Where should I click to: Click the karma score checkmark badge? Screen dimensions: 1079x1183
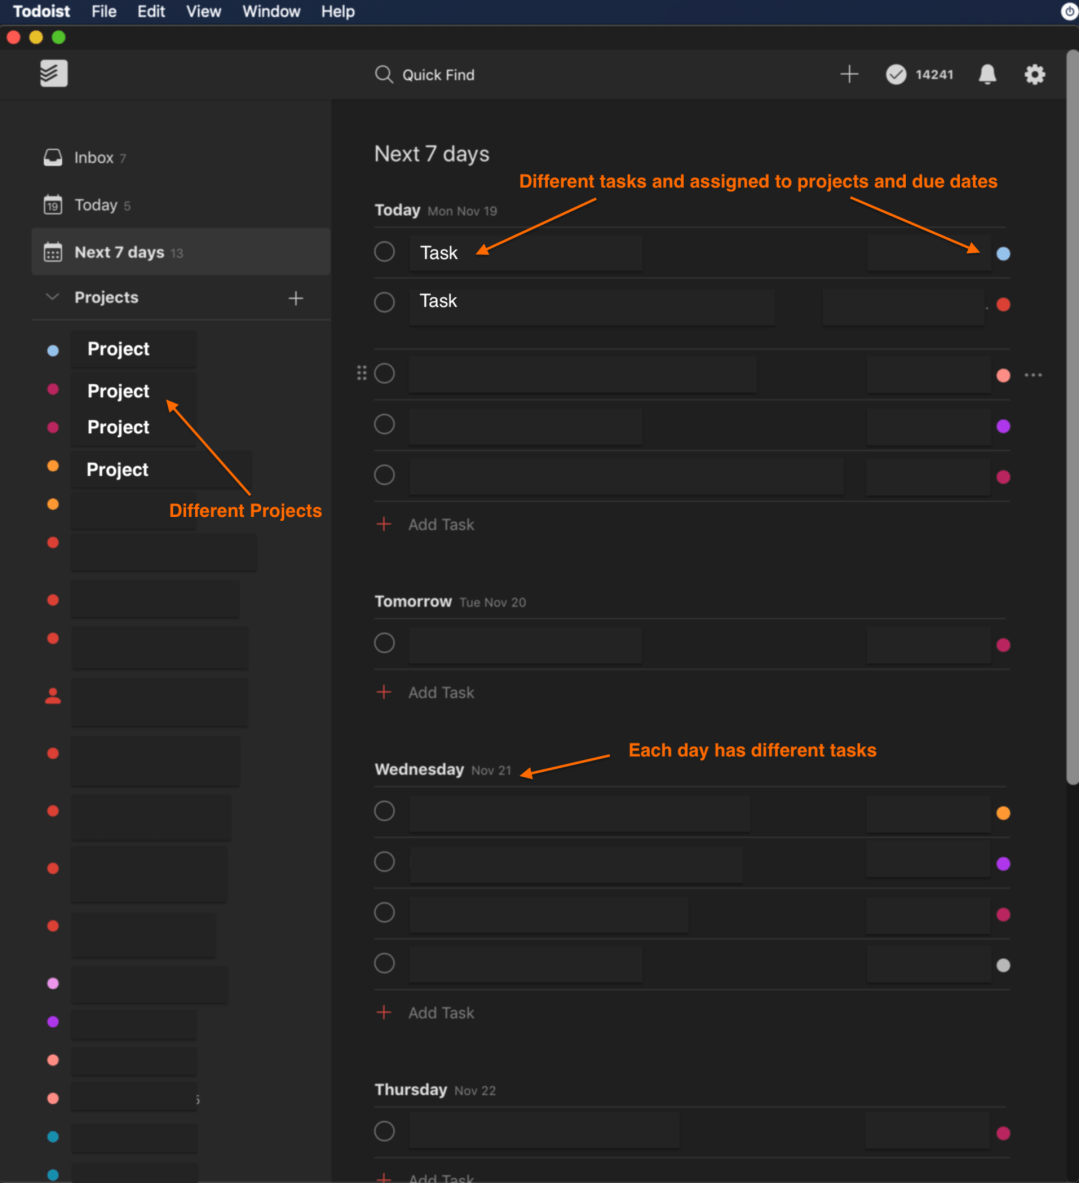tap(896, 74)
